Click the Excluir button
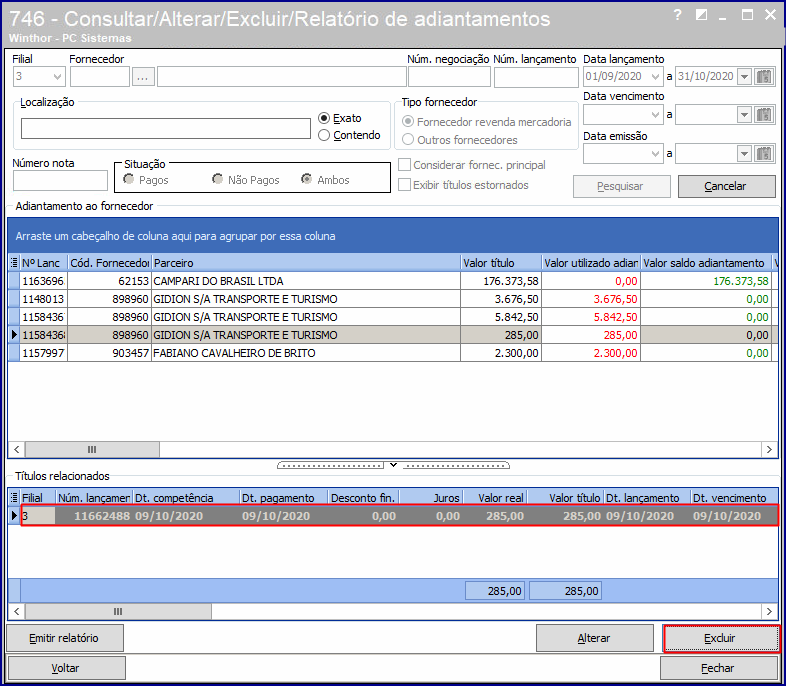The height and width of the screenshot is (686, 786). [721, 638]
